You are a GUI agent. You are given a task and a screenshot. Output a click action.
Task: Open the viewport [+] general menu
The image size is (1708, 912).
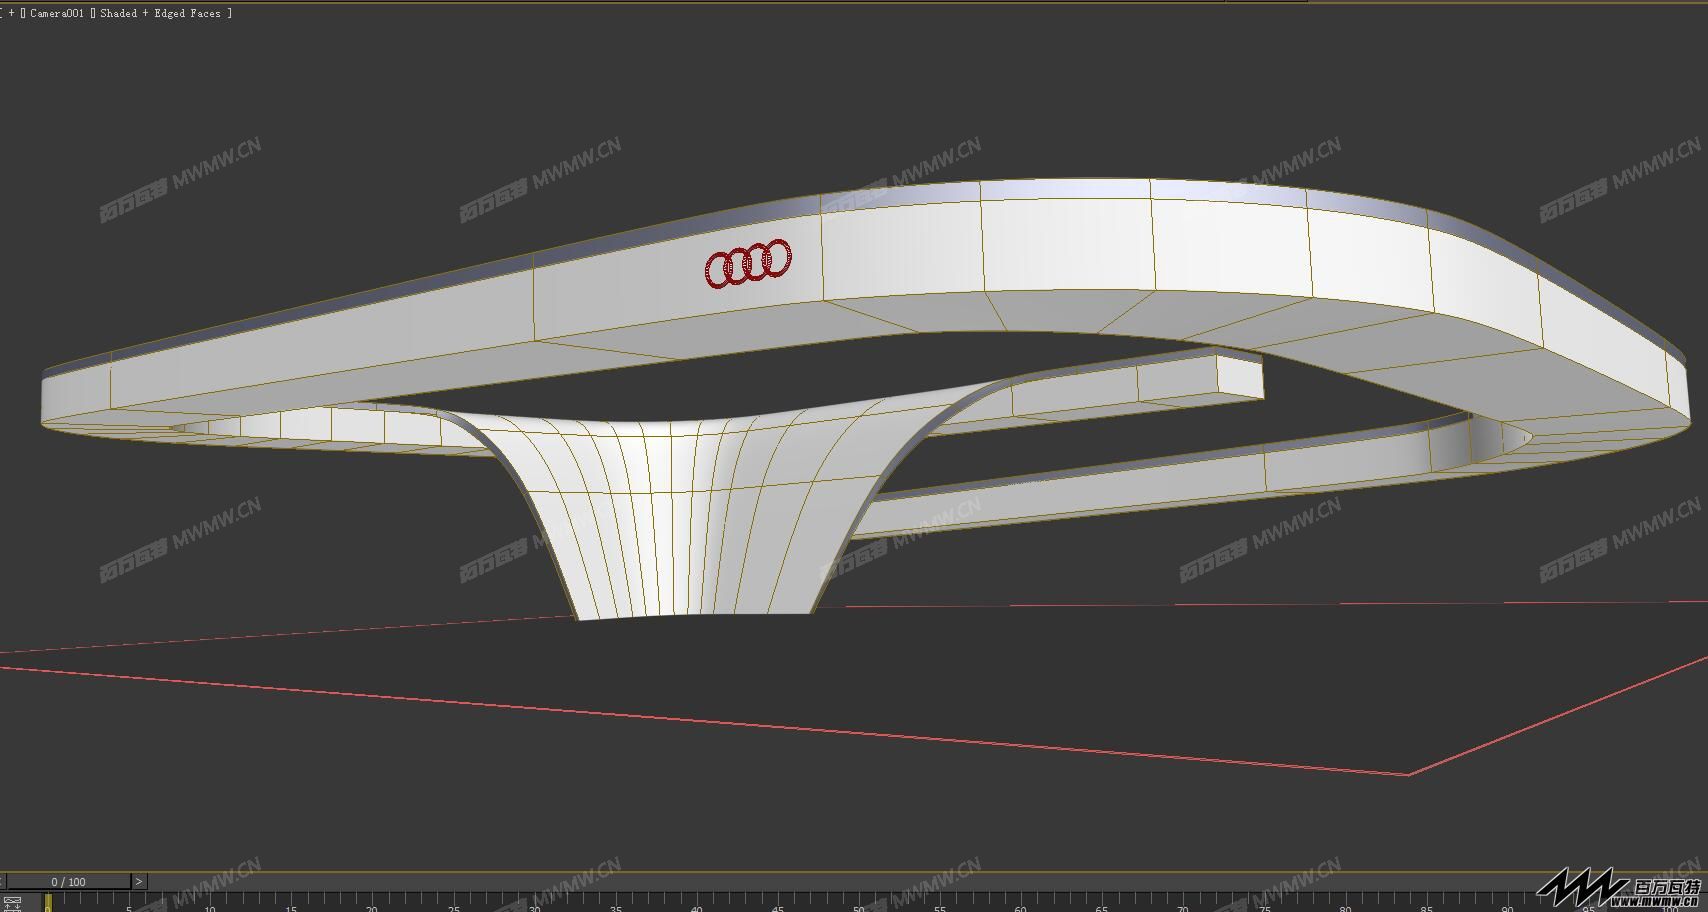(x=12, y=13)
